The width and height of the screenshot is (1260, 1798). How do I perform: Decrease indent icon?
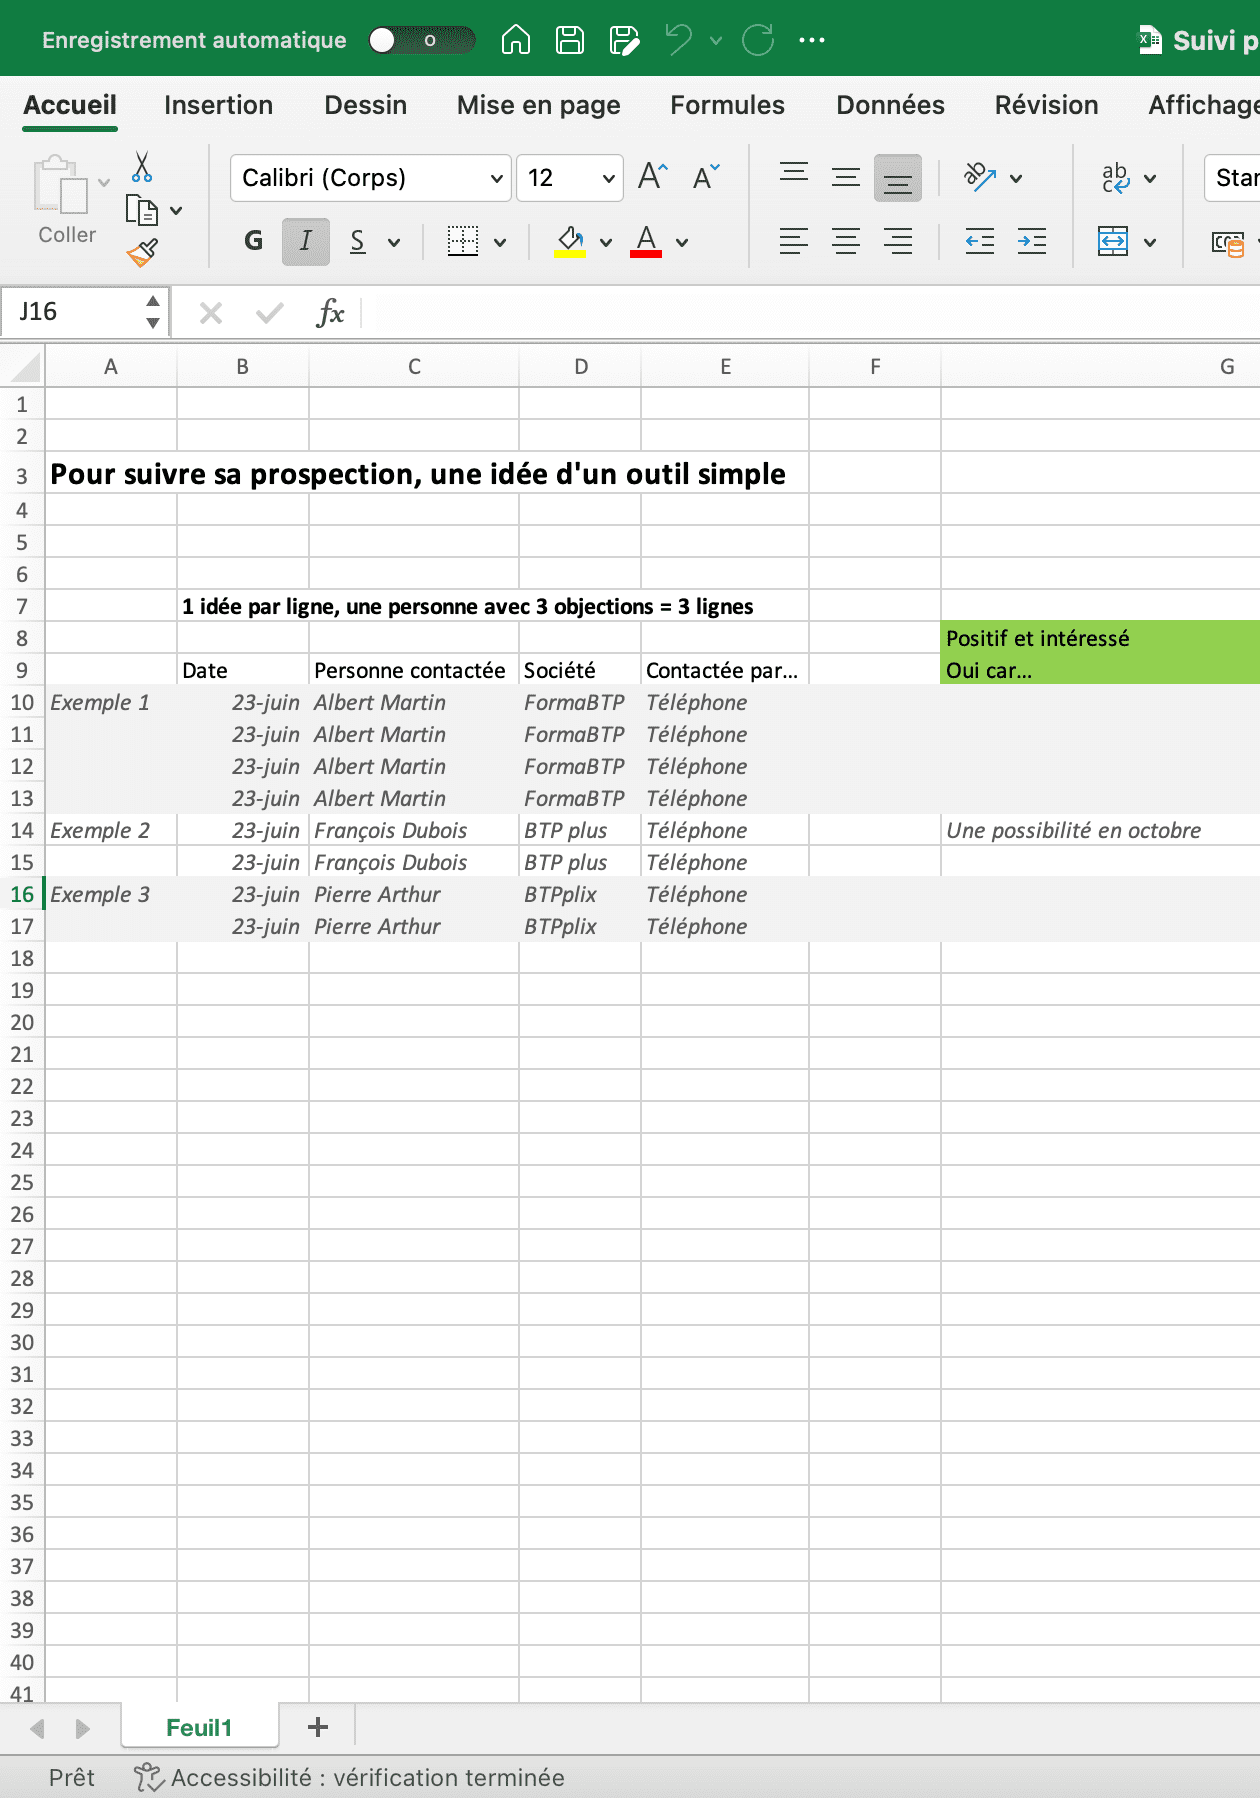coord(980,241)
